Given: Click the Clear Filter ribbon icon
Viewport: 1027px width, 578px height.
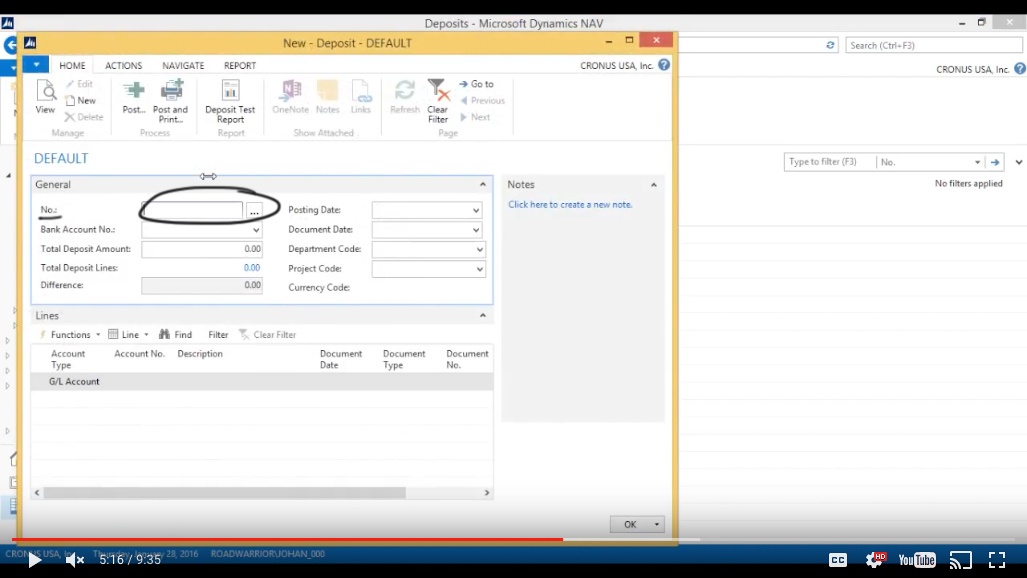Looking at the screenshot, I should tap(437, 97).
